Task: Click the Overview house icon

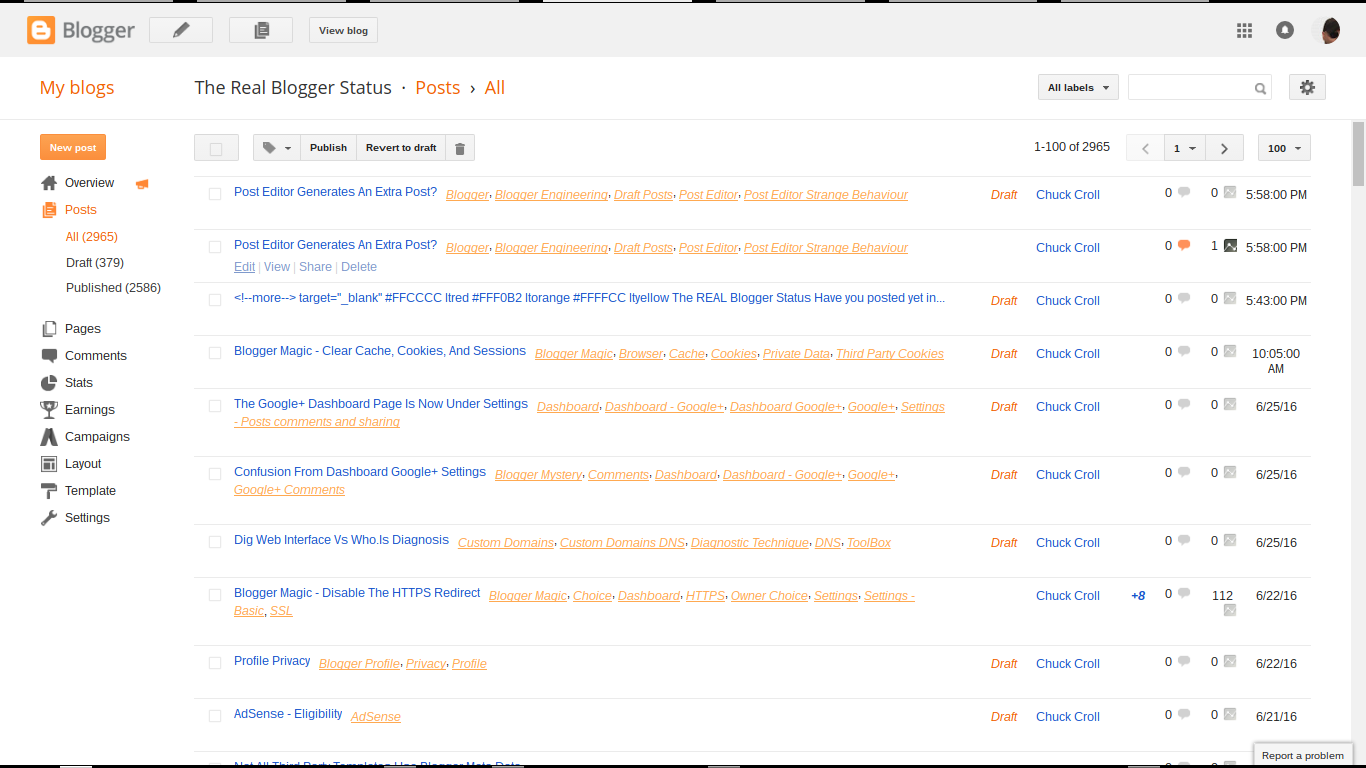Action: (x=49, y=183)
